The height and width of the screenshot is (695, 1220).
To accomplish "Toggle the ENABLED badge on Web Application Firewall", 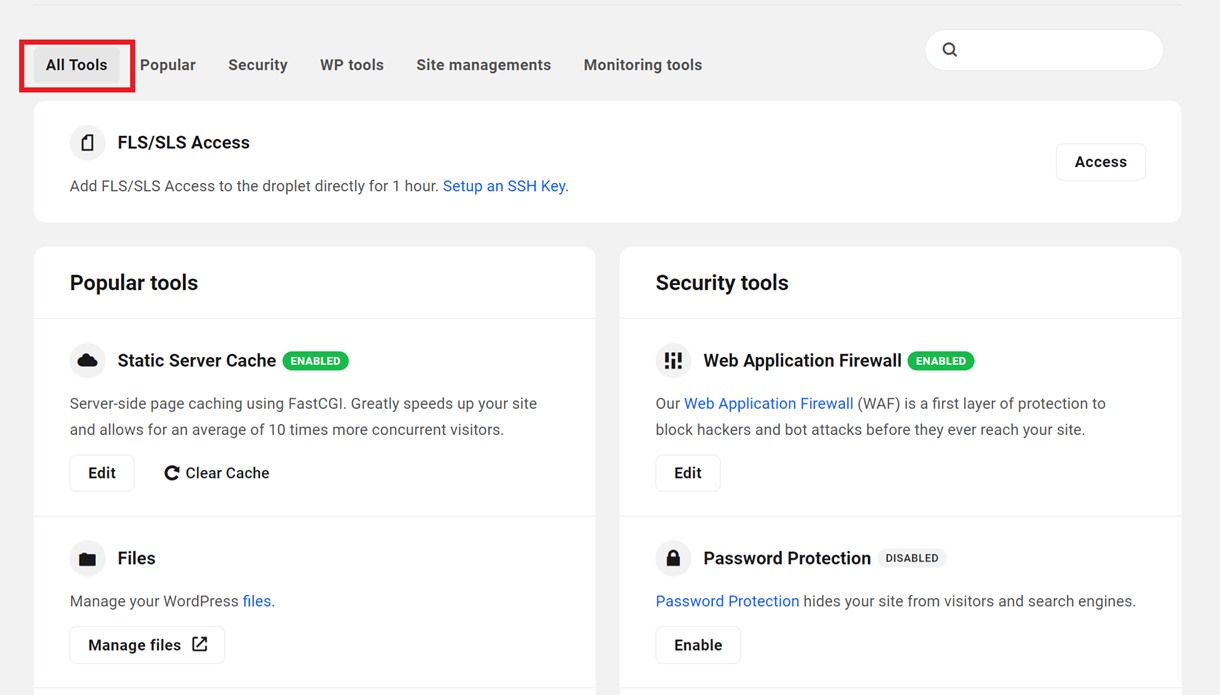I will point(941,361).
